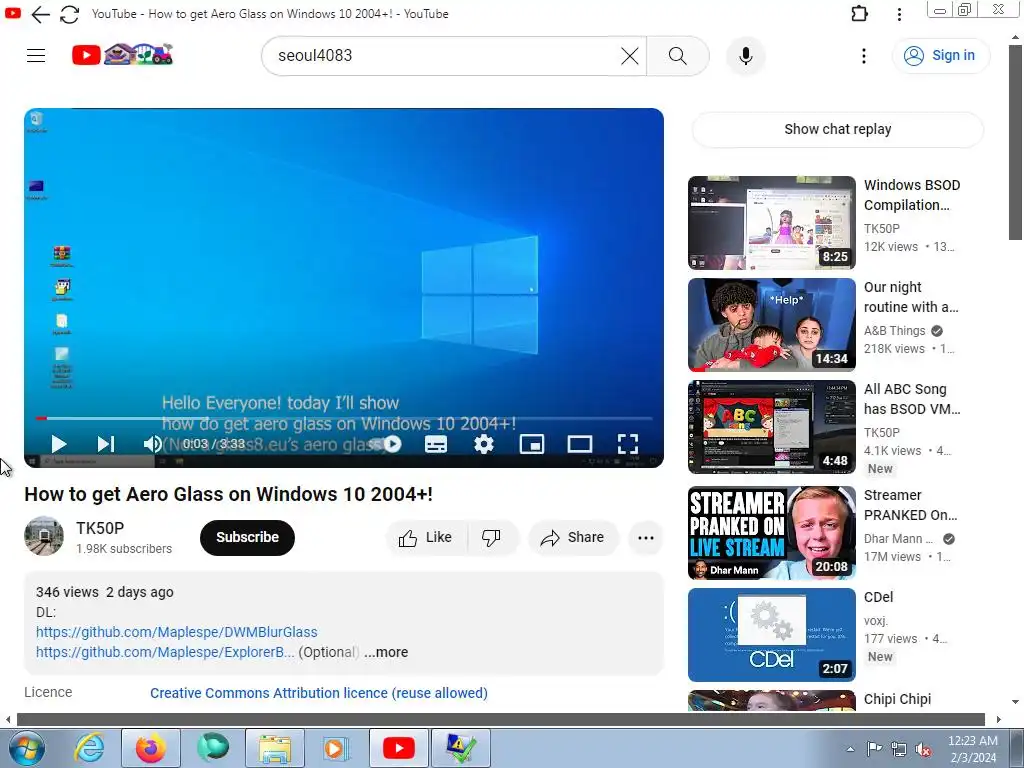Open the DWMBlurGlass GitHub link
1024x768 pixels.
coord(176,632)
